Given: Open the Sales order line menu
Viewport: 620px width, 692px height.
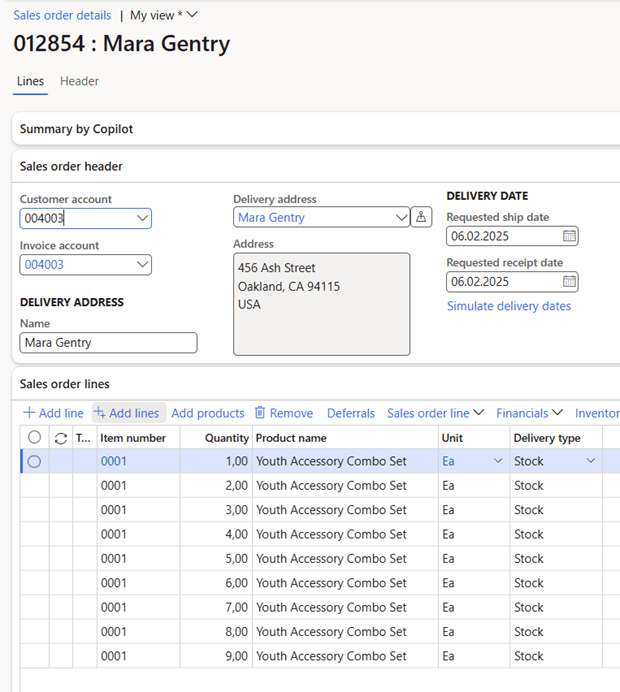Looking at the screenshot, I should click(435, 413).
